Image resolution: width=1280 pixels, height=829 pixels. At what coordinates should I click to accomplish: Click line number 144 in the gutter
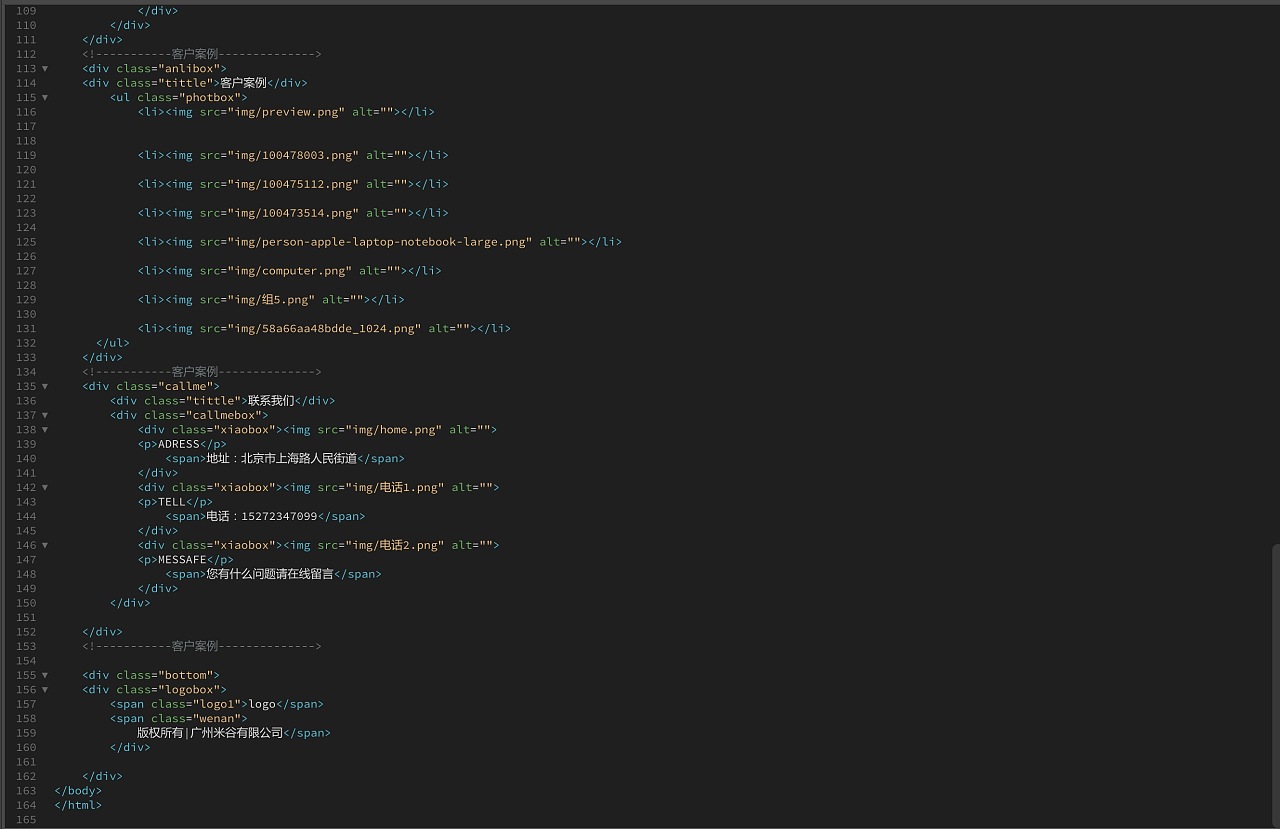(x=26, y=517)
